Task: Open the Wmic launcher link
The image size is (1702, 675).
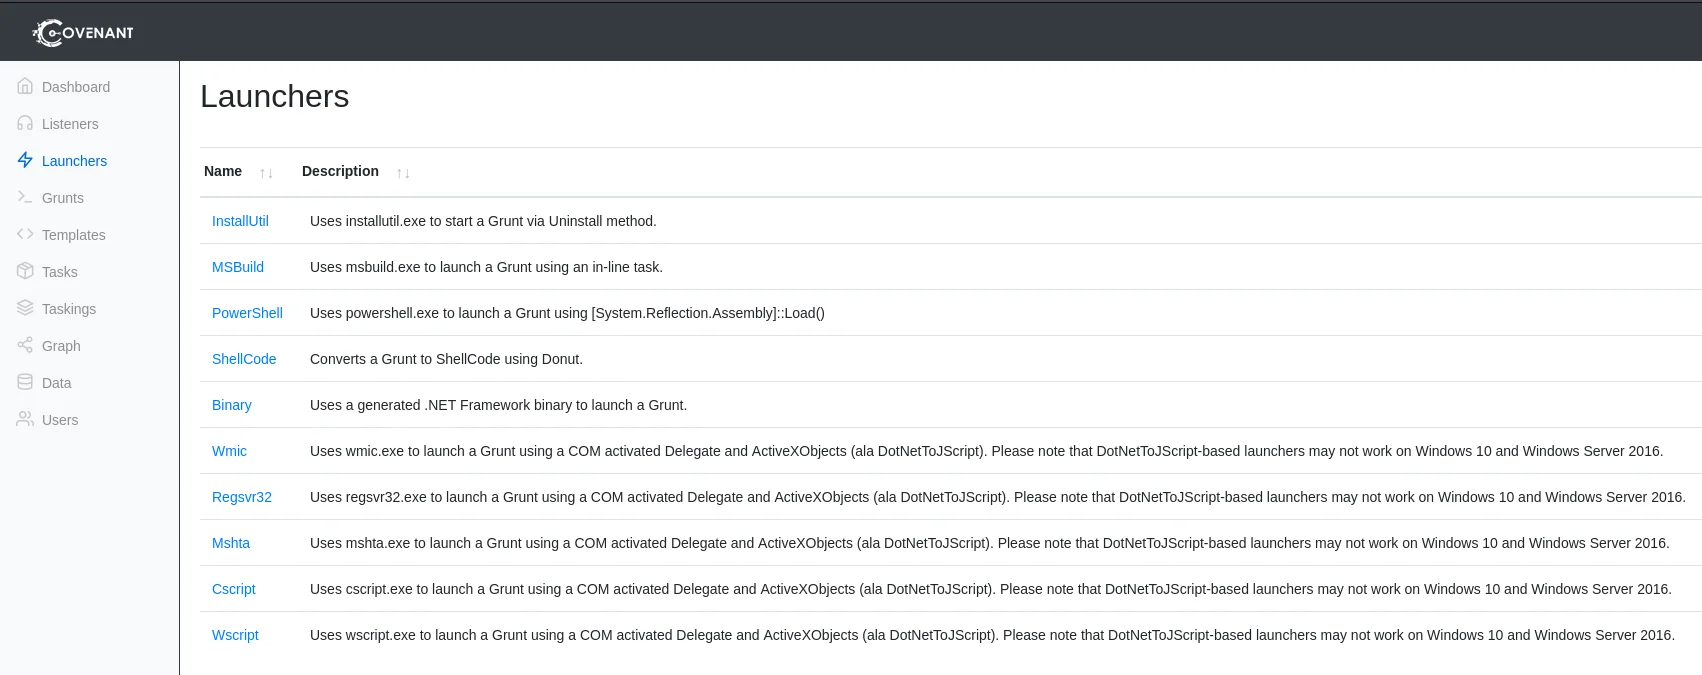Action: click(229, 451)
